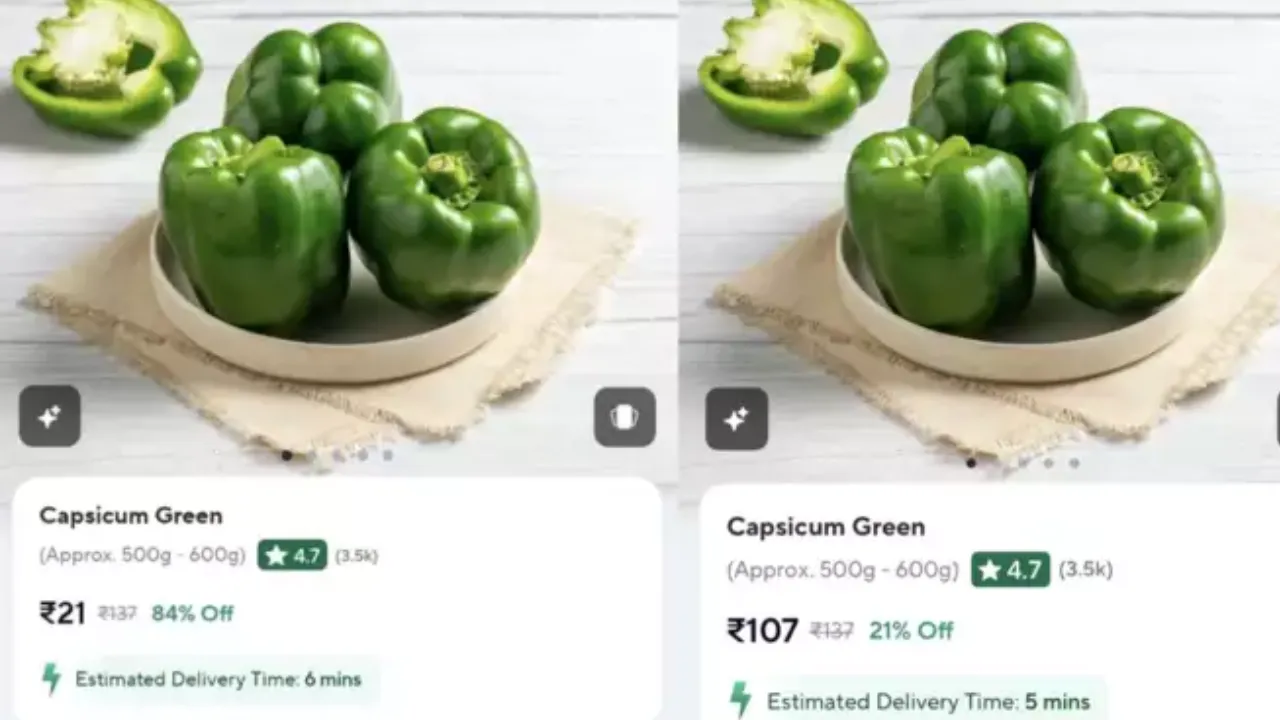Click the ₹21 price text
This screenshot has width=1280, height=720.
(x=62, y=612)
